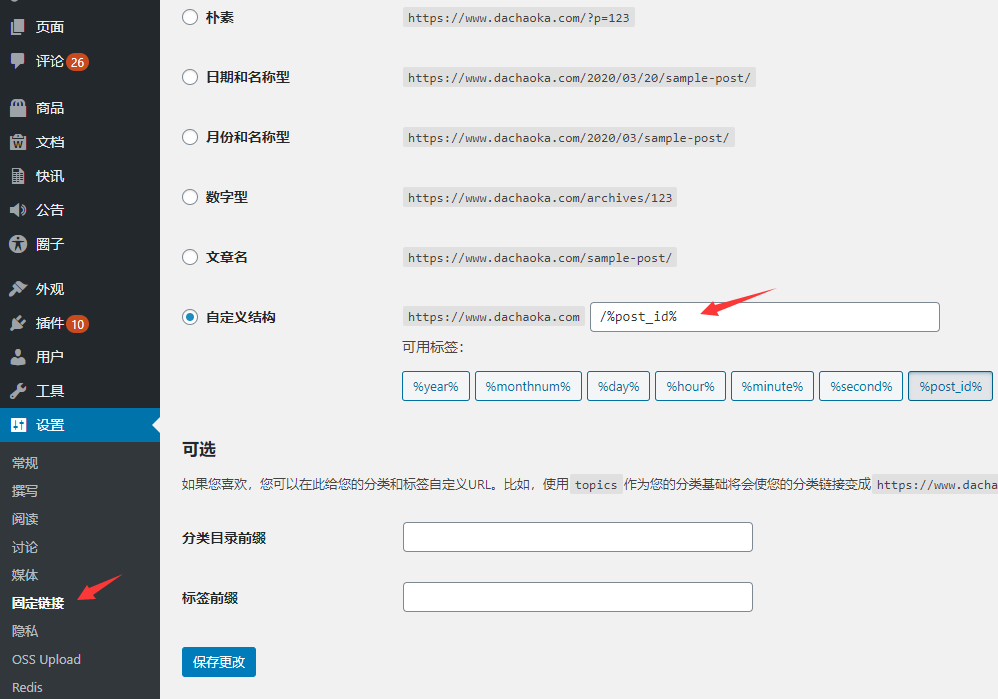998x699 pixels.
Task: Click the plugins update badge 10
Action: 78,324
